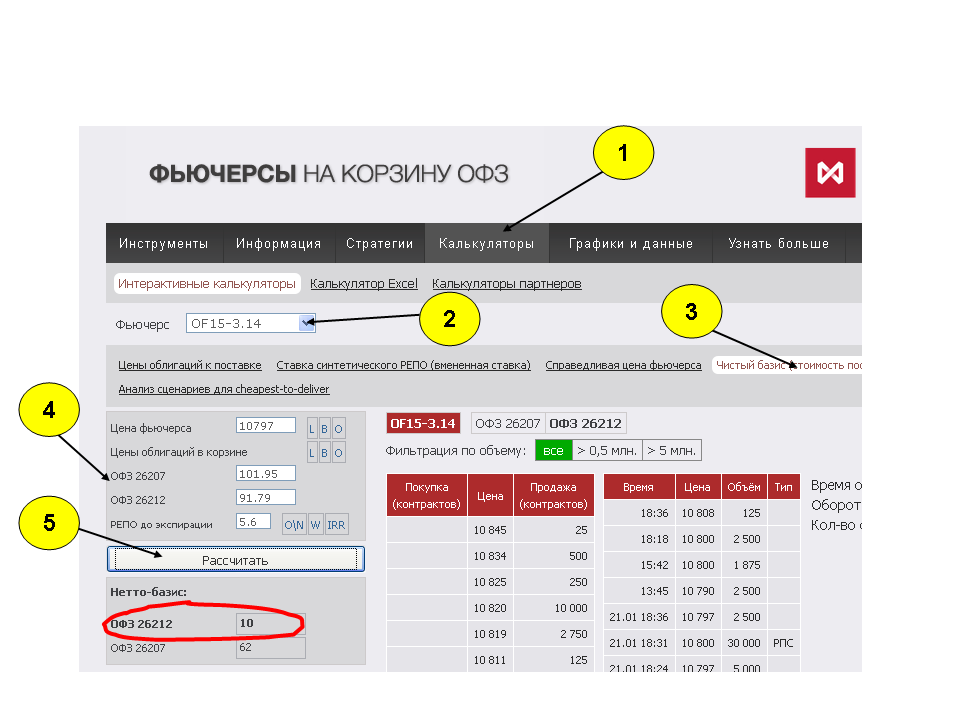Screen dimensions: 960x720
Task: Select order book price 10 819
Action: [490, 634]
